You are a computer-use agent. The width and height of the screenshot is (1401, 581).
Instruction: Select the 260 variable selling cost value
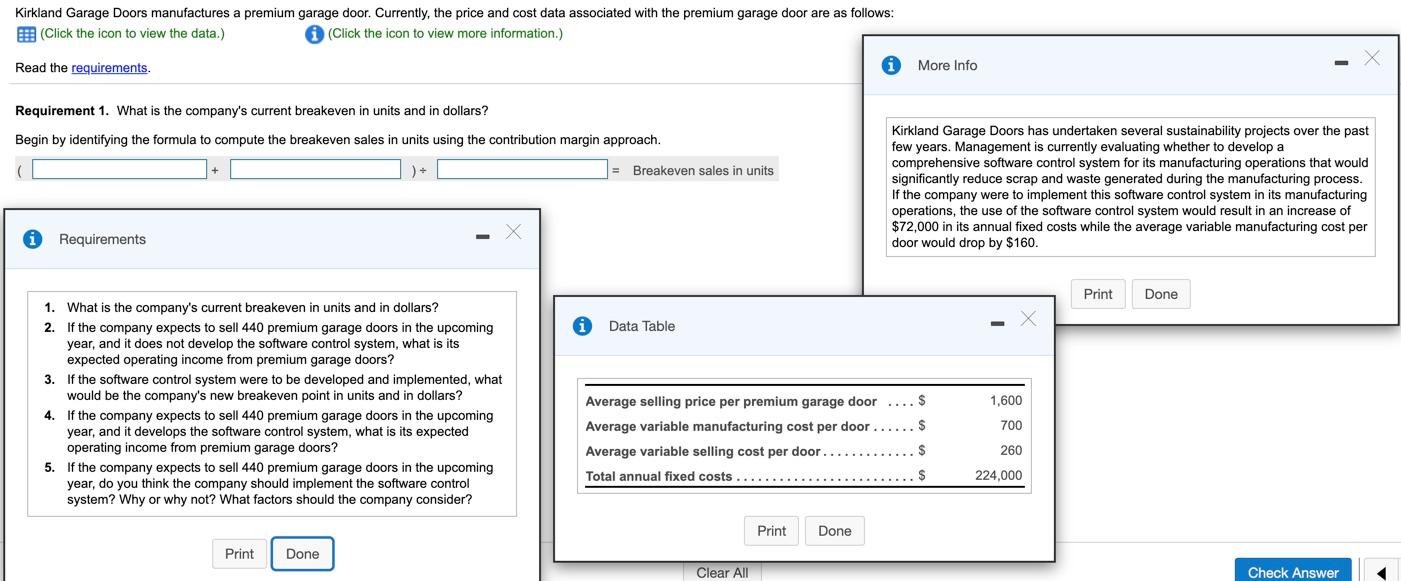(1011, 451)
